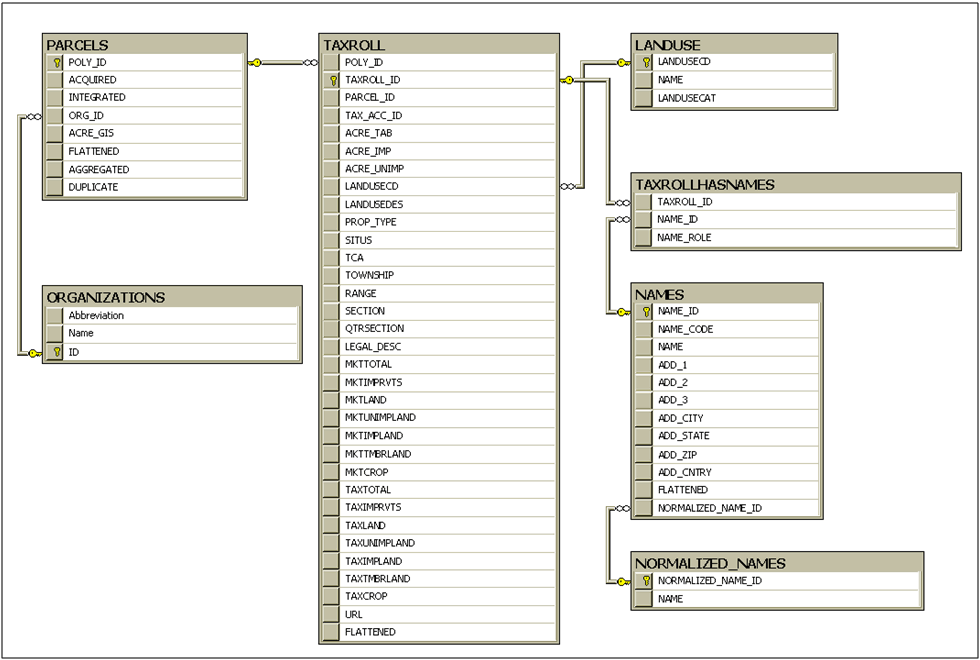
Task: Select the NAMES table title bar
Action: click(x=727, y=294)
